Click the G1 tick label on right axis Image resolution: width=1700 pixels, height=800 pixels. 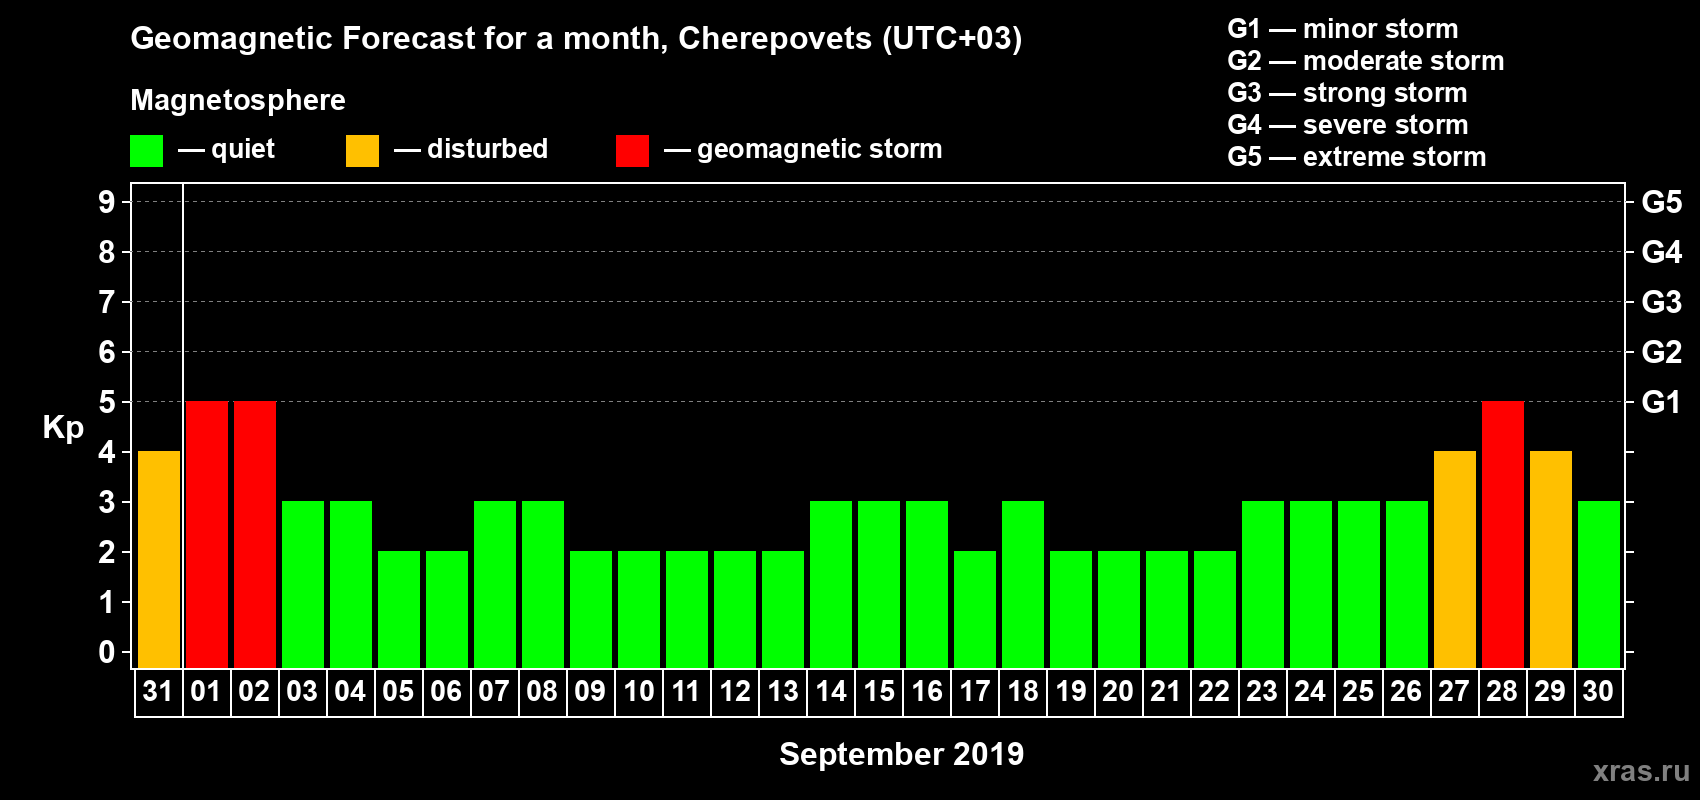point(1662,402)
